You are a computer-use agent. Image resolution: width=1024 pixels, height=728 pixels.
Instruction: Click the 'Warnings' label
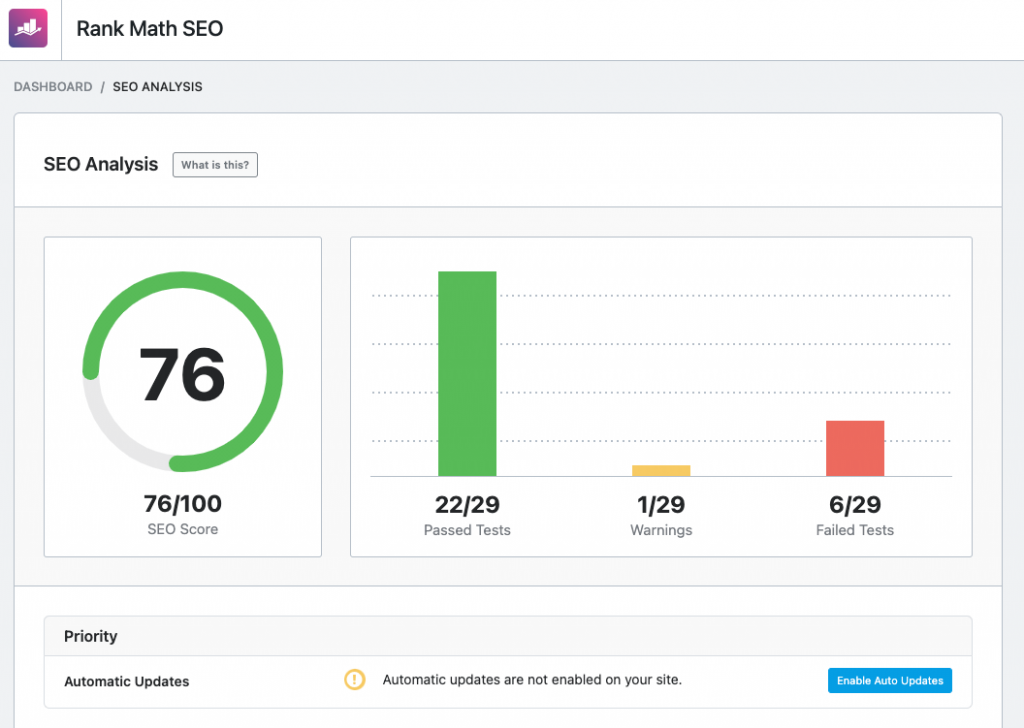click(661, 530)
